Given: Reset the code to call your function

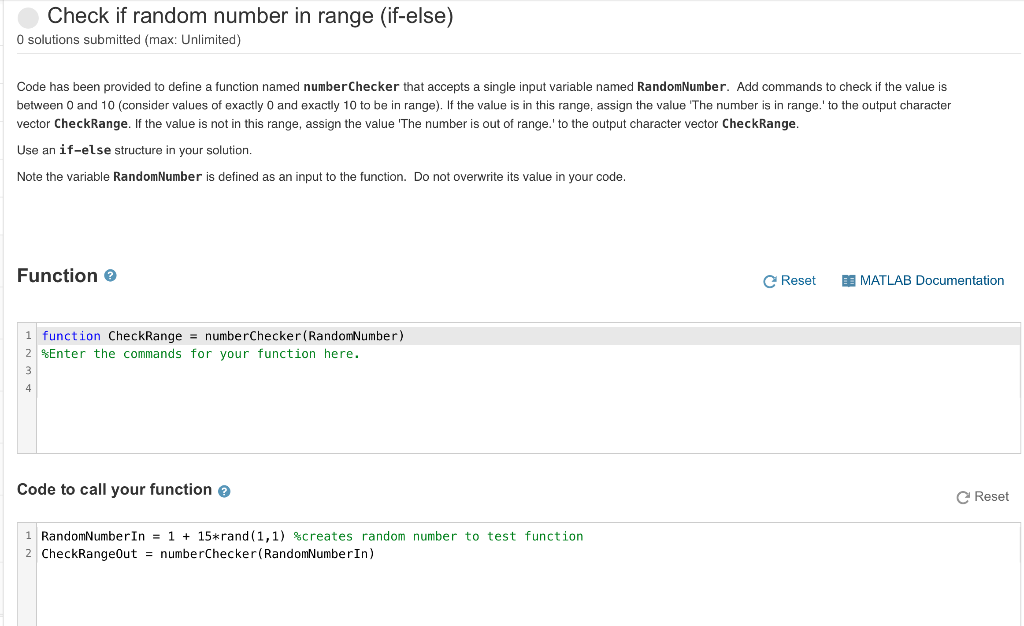Looking at the screenshot, I should [991, 497].
